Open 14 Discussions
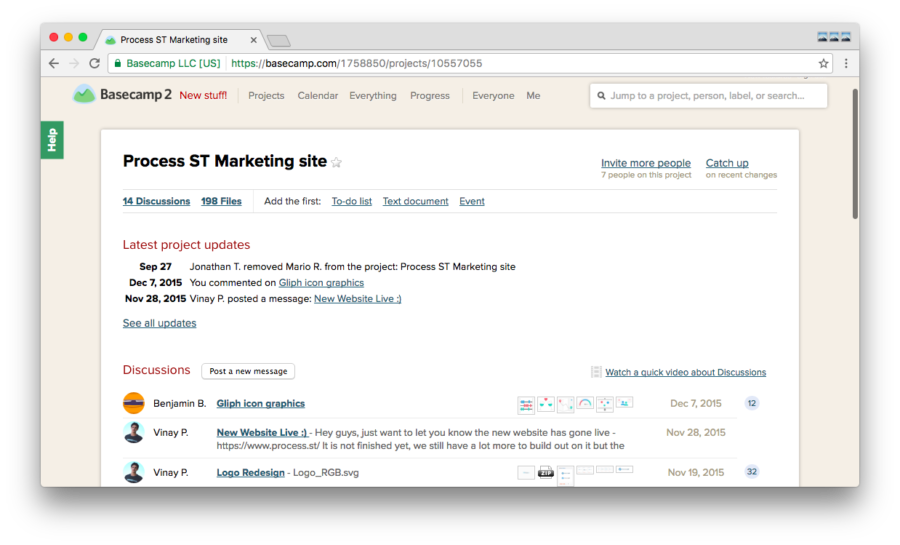This screenshot has width=900, height=545. [156, 201]
